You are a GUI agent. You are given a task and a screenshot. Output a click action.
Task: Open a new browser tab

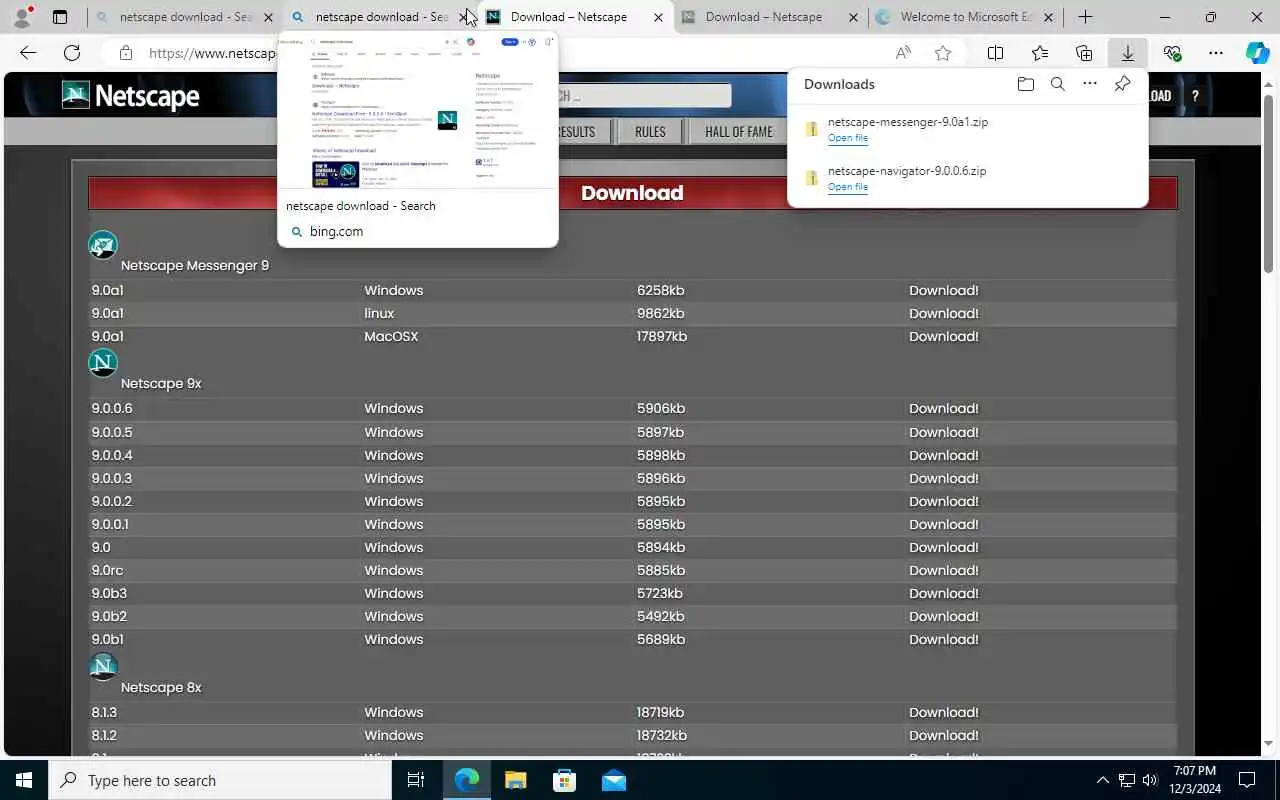(x=1085, y=17)
